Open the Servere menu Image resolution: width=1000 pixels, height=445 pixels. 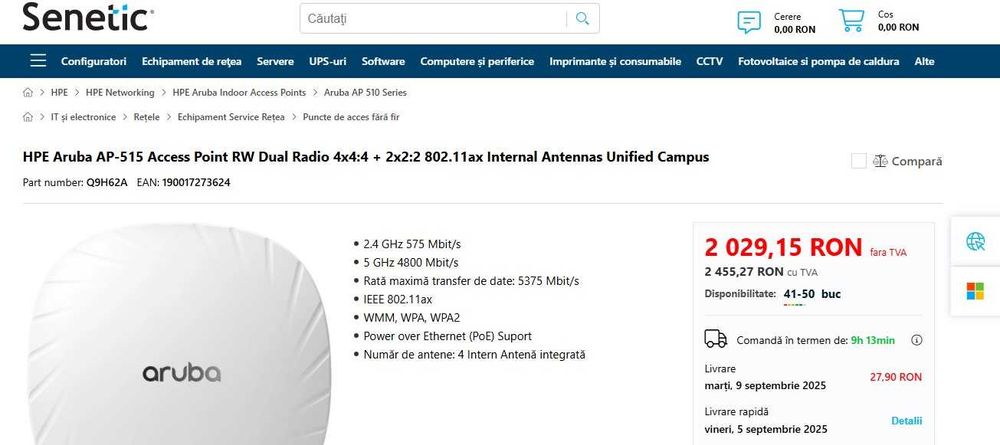click(275, 61)
